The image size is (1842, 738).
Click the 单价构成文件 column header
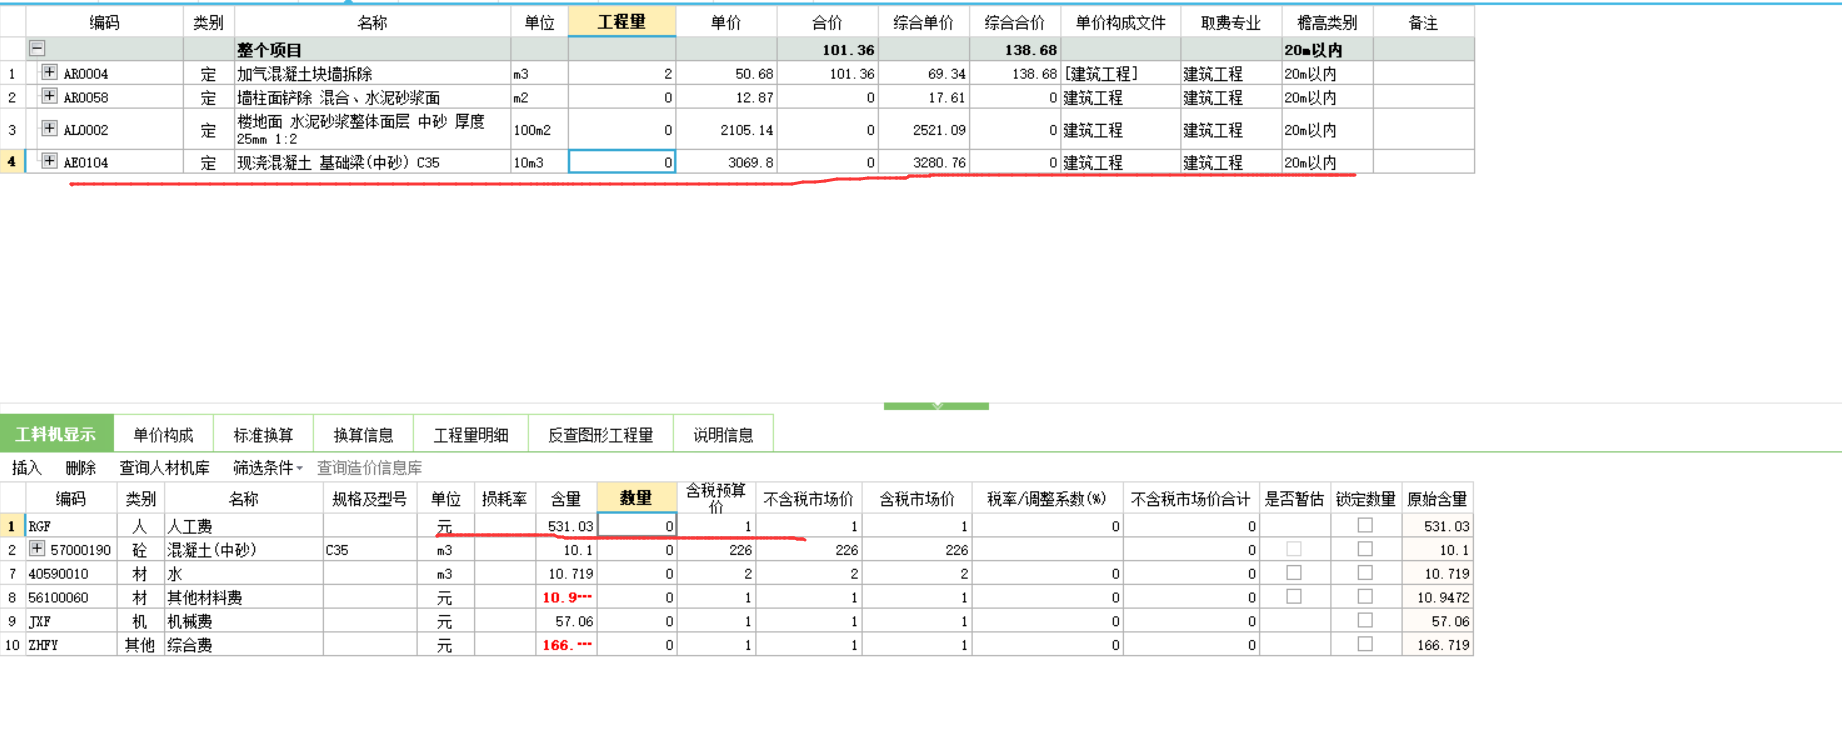click(1120, 22)
